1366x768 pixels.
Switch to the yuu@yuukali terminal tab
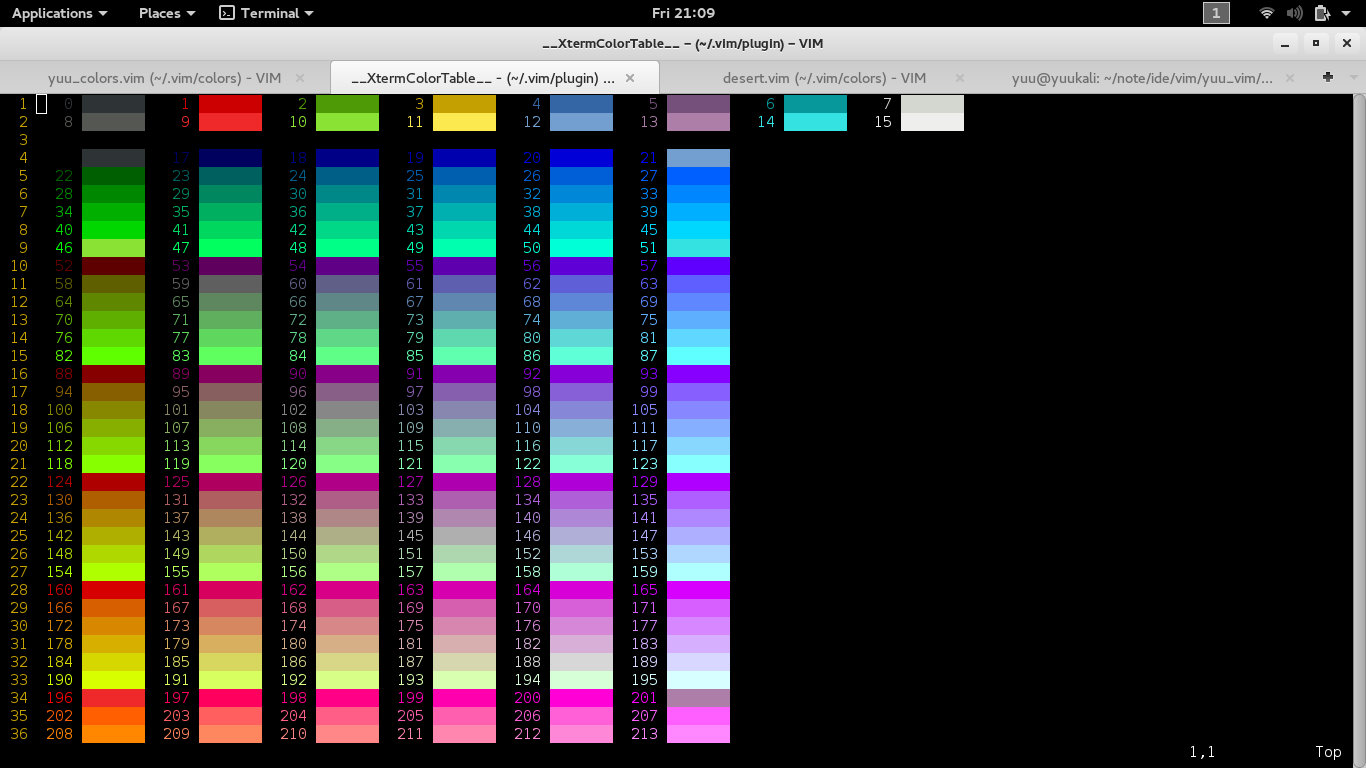click(1142, 78)
